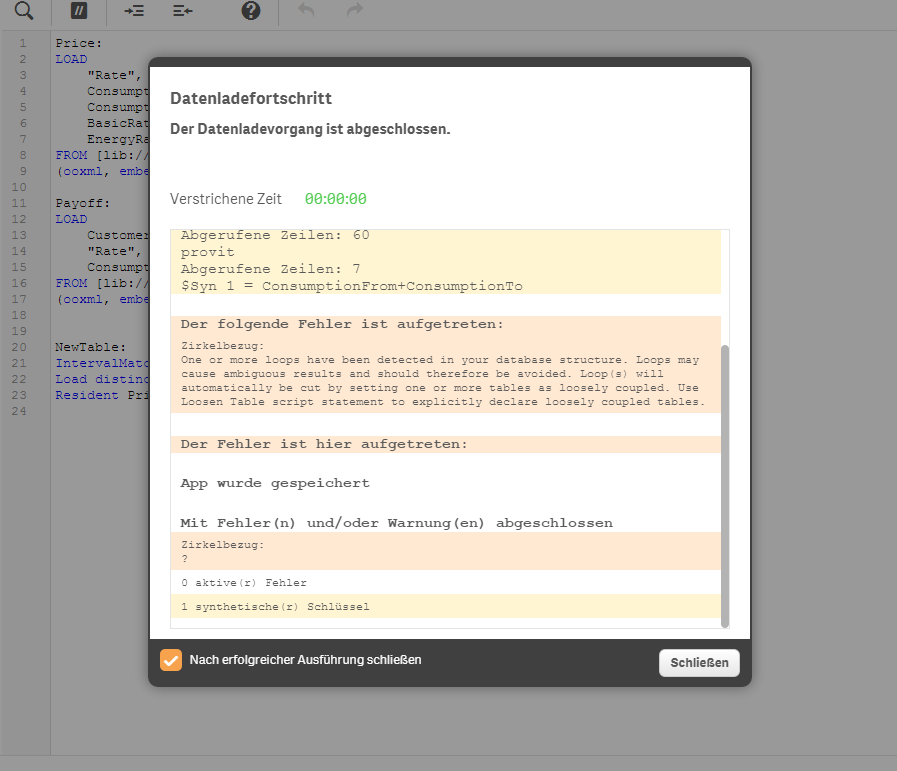The height and width of the screenshot is (771, 897).
Task: Click the '(ooxml,' text on line 9
Action: click(82, 172)
